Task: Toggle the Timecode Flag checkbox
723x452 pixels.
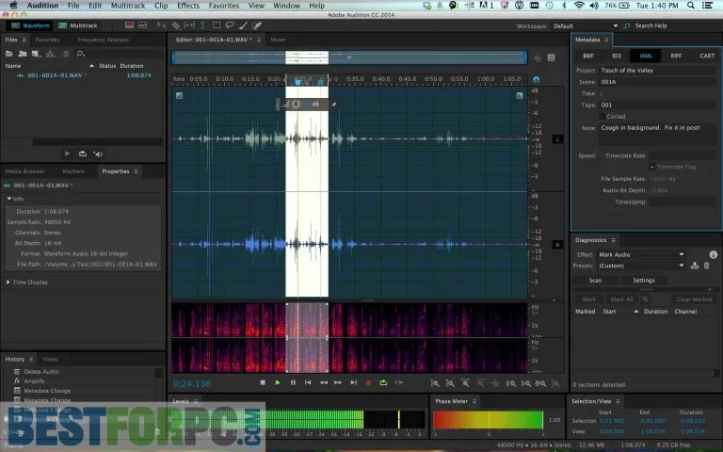Action: click(650, 166)
